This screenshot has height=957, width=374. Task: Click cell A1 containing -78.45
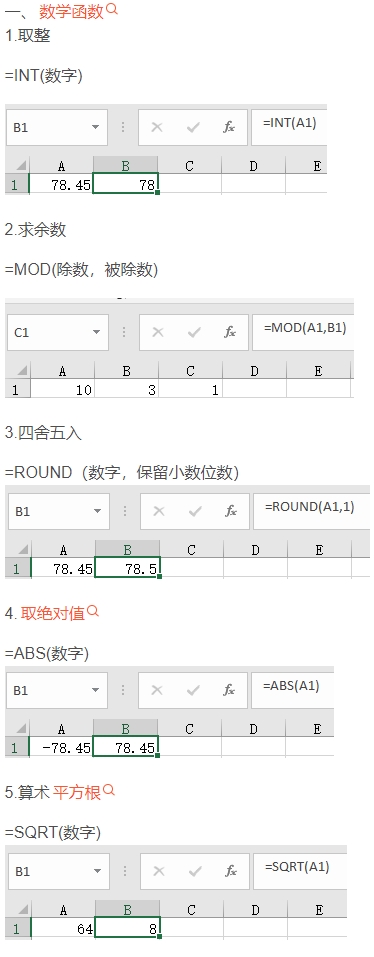(x=61, y=748)
